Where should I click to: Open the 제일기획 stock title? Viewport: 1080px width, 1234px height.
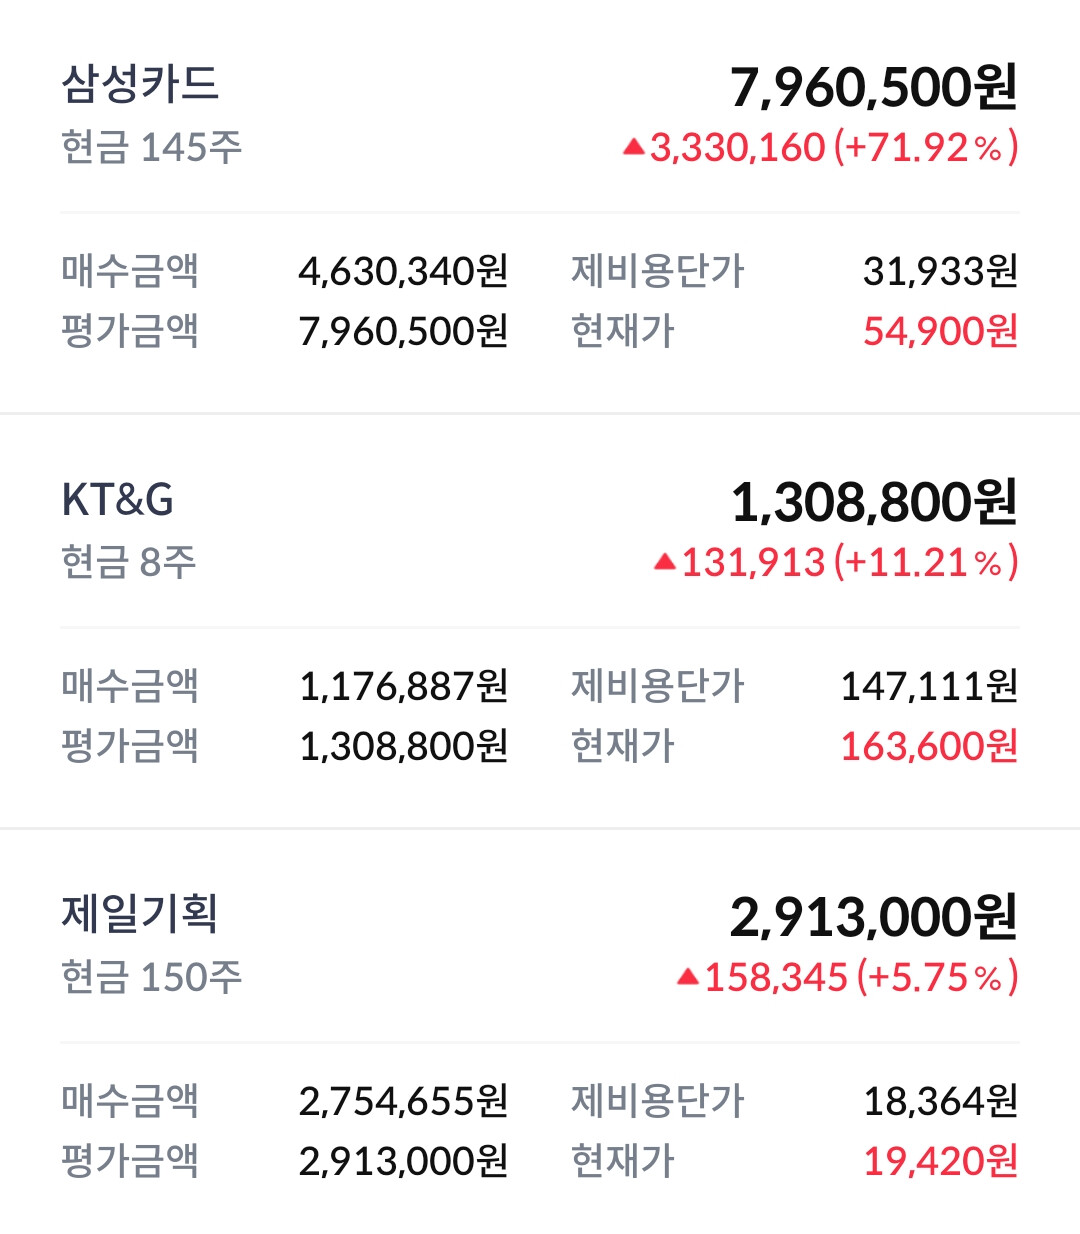coord(140,914)
